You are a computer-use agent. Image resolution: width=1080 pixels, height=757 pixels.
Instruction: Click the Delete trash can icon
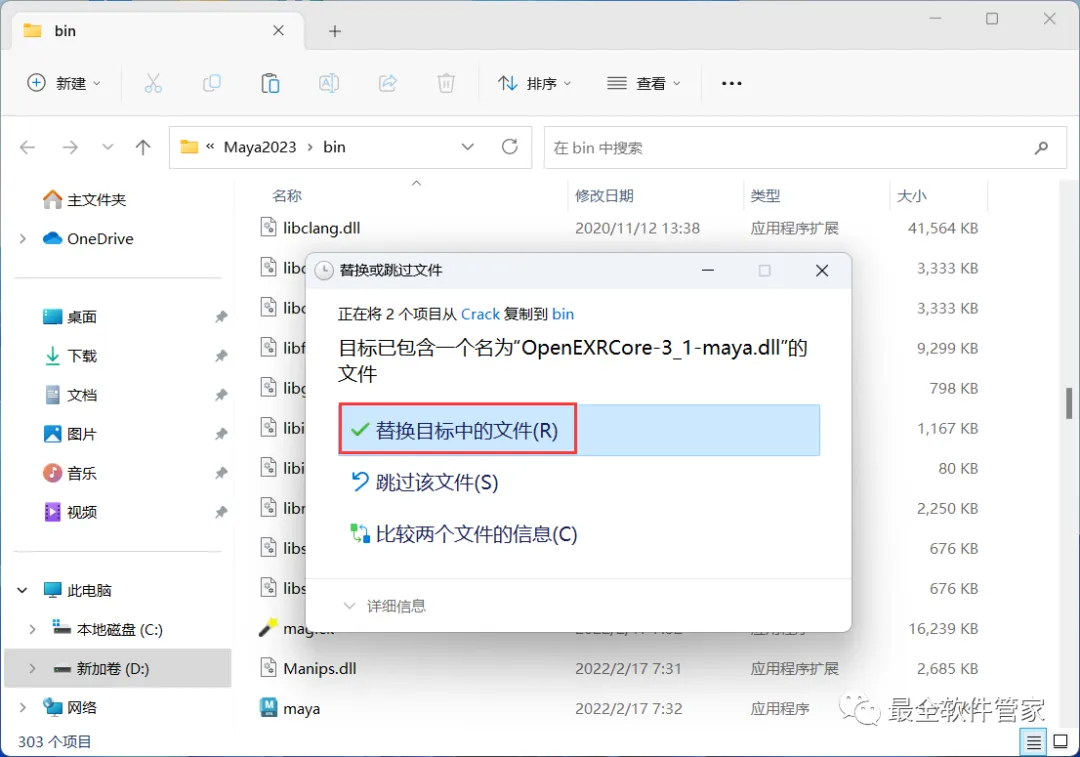(446, 83)
